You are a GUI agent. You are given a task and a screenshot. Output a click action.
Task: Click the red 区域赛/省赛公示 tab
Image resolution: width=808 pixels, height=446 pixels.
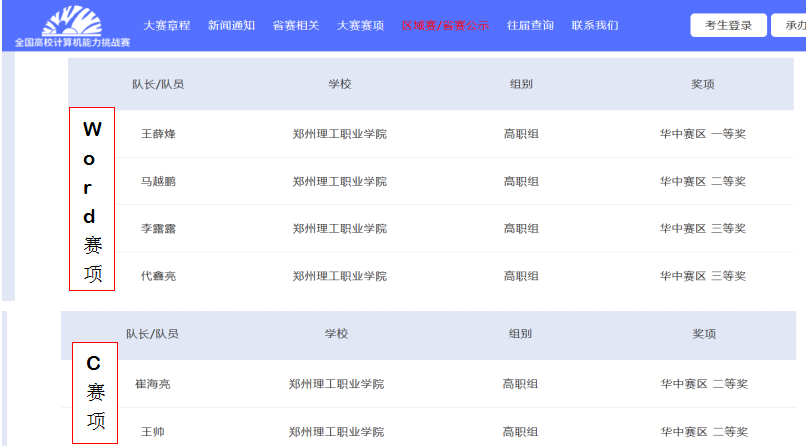tap(445, 25)
